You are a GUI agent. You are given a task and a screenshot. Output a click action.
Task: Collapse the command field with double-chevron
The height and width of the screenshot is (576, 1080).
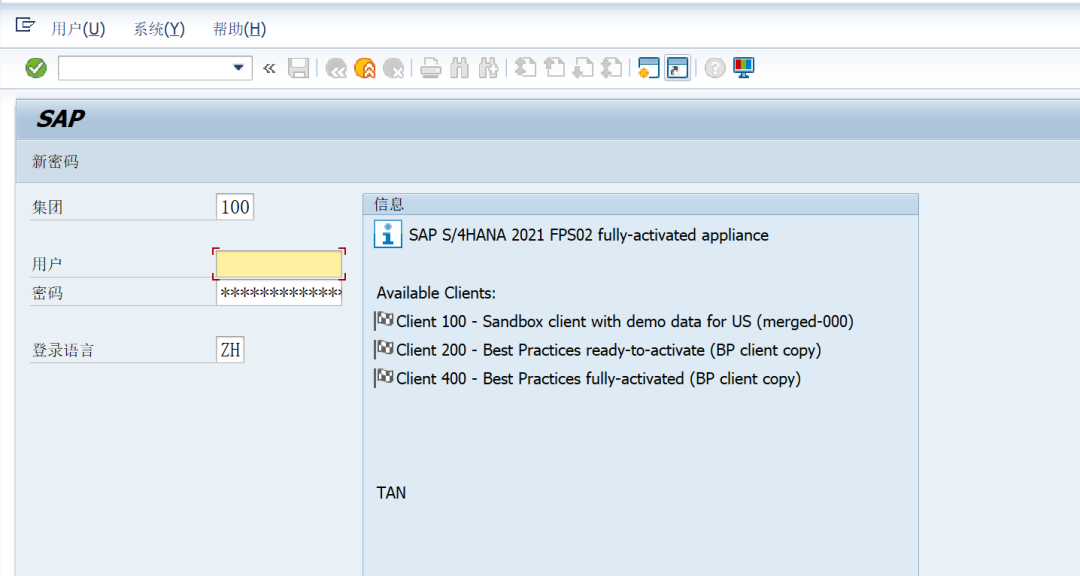(x=268, y=68)
